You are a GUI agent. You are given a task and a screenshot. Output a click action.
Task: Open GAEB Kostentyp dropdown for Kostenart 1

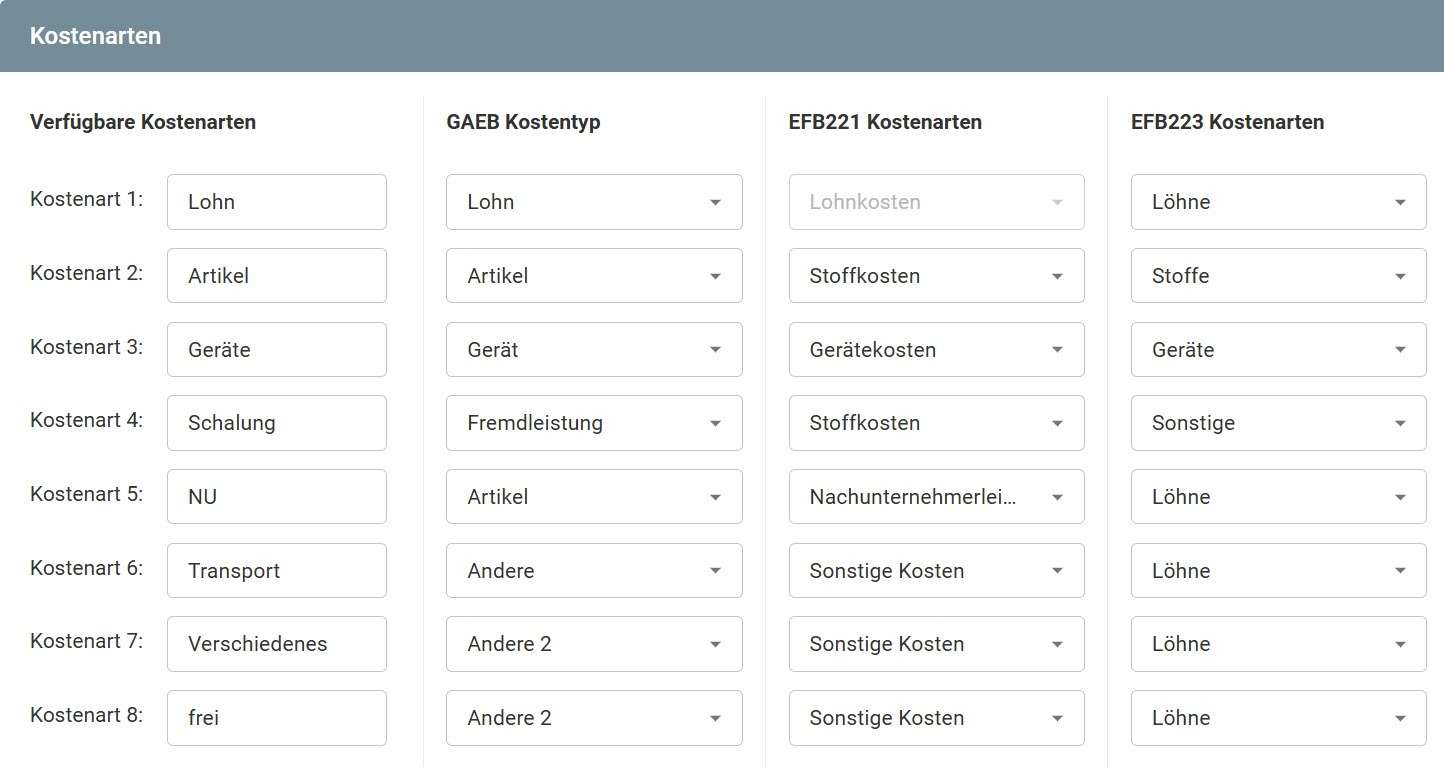click(594, 202)
